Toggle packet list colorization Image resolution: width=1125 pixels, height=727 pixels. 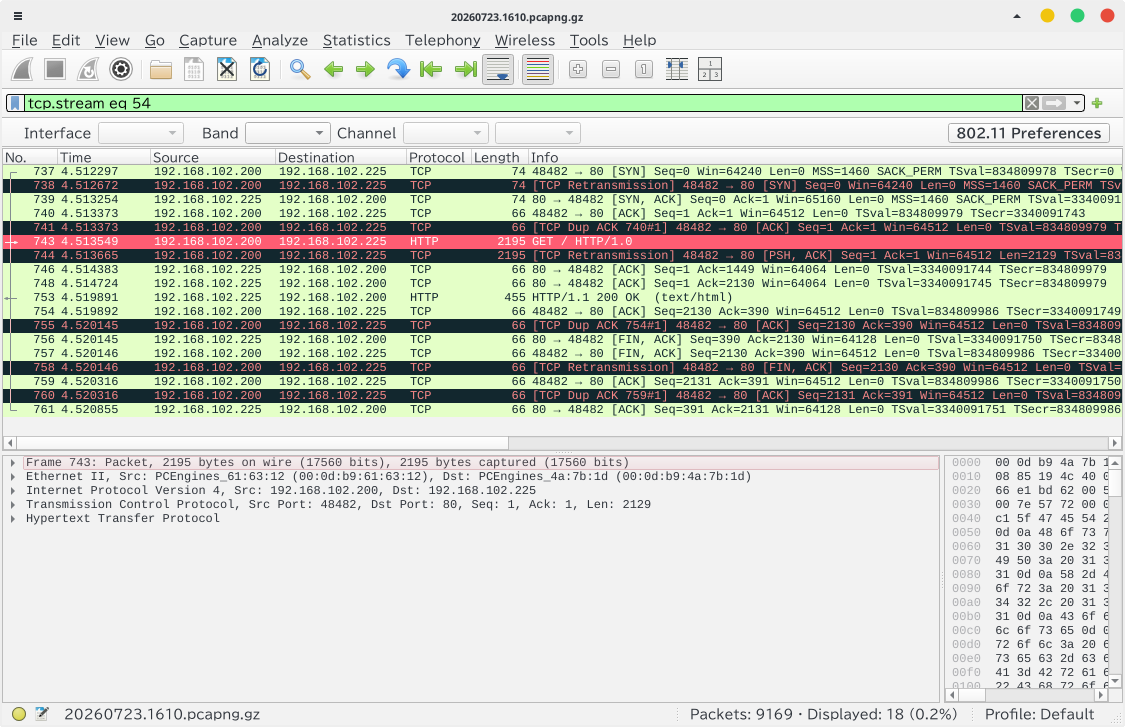tap(538, 70)
